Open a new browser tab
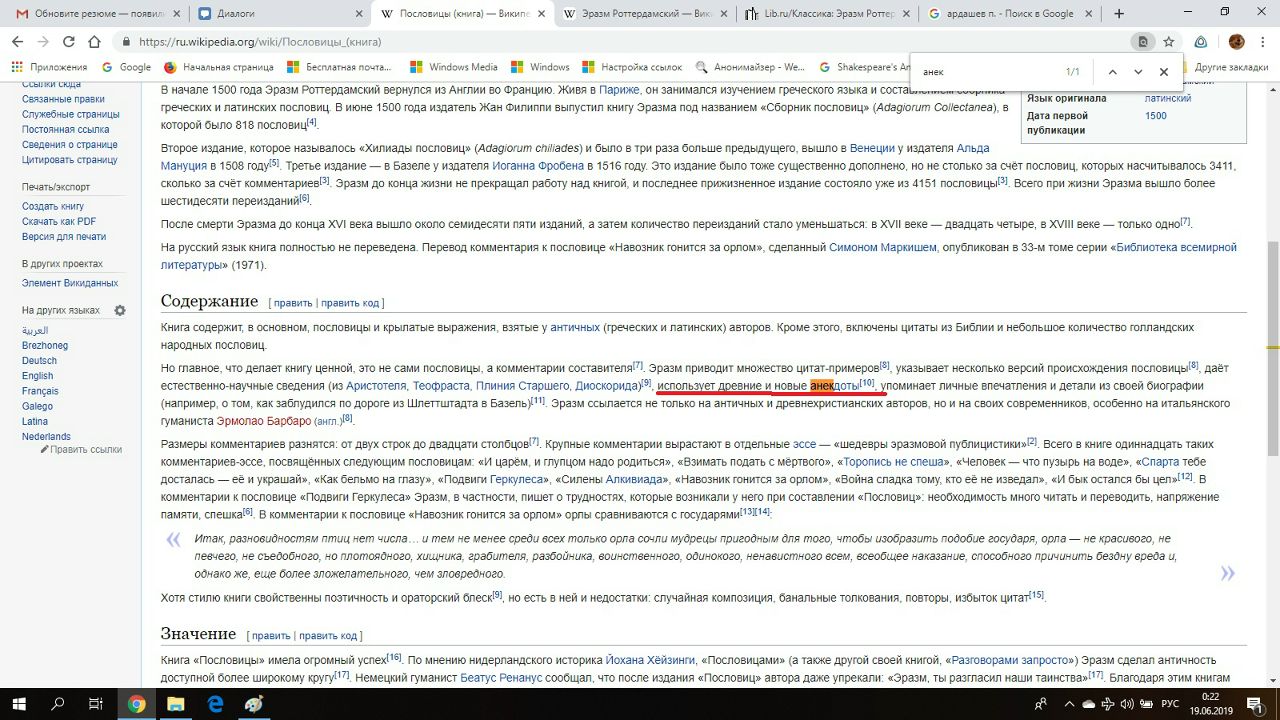Image resolution: width=1280 pixels, height=720 pixels. pos(1119,14)
